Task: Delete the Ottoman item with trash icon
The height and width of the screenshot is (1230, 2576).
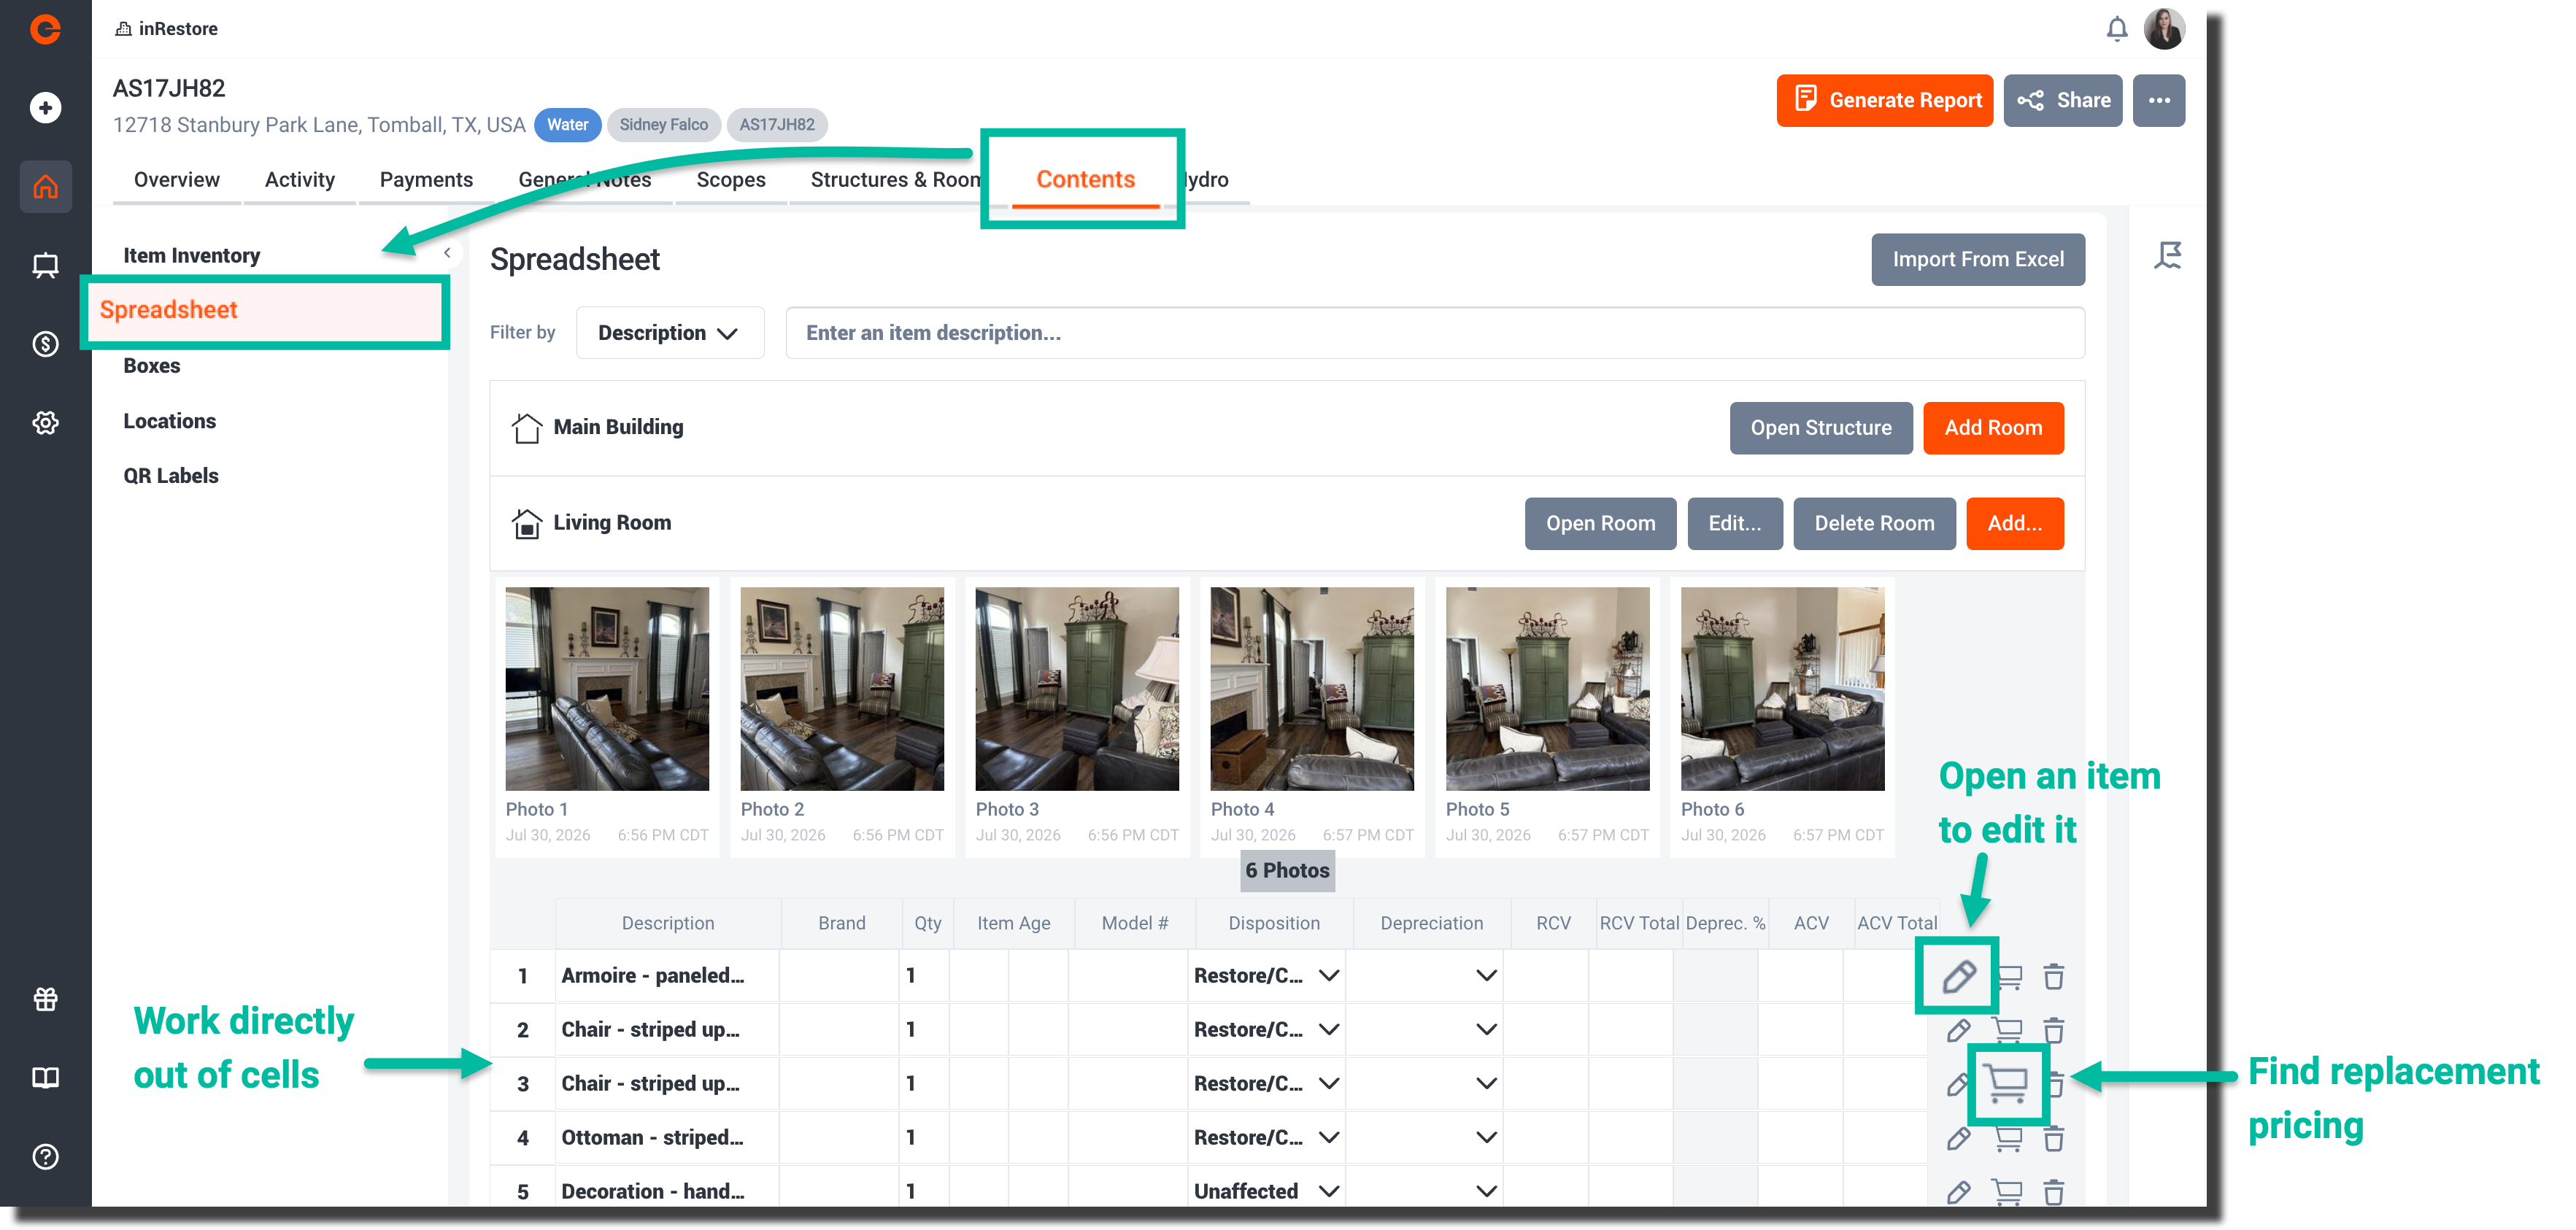Action: (x=2053, y=1138)
